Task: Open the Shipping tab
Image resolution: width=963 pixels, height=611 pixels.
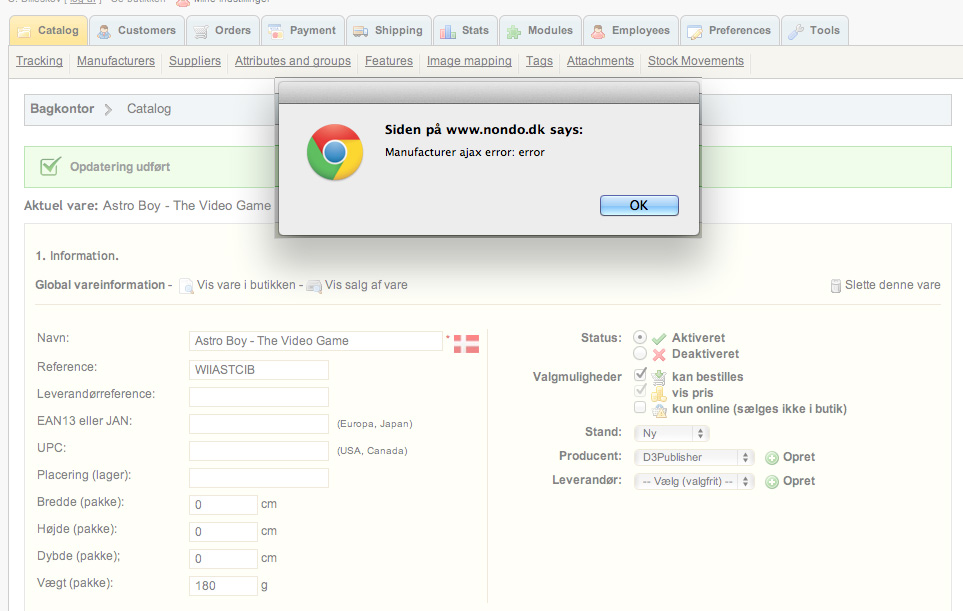Action: pyautogui.click(x=389, y=31)
